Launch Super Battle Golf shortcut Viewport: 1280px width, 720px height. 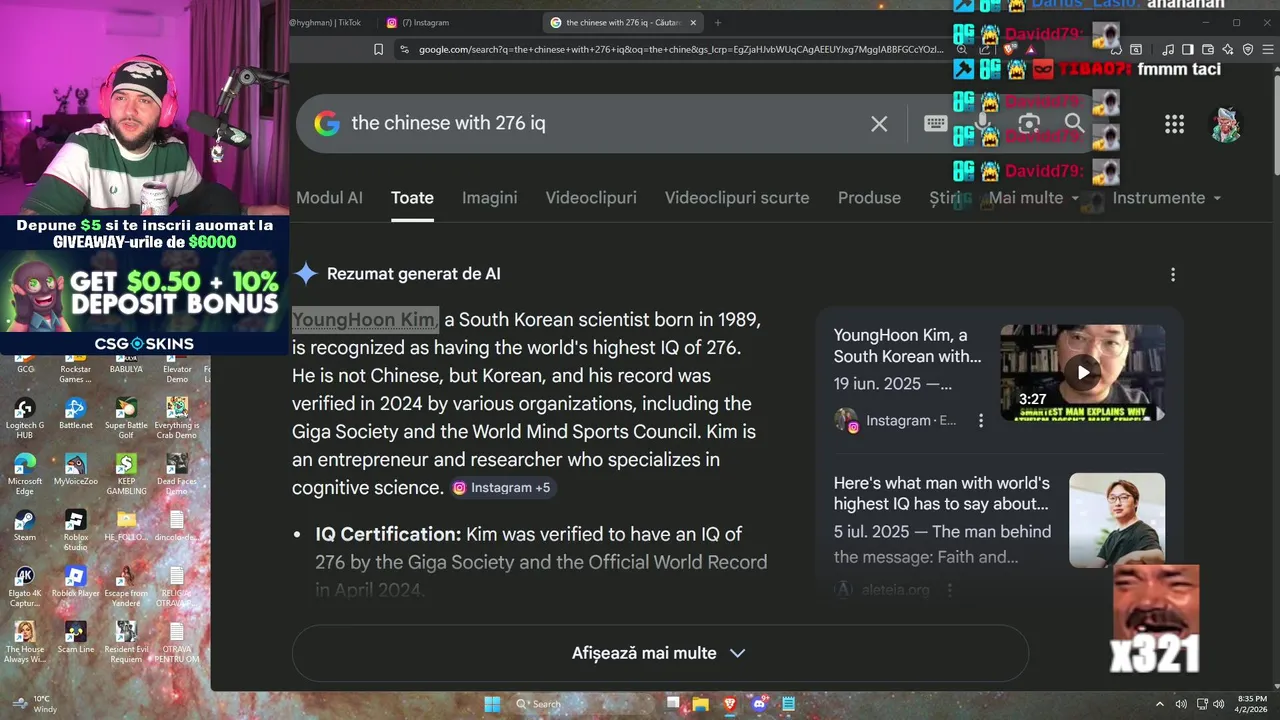click(126, 418)
